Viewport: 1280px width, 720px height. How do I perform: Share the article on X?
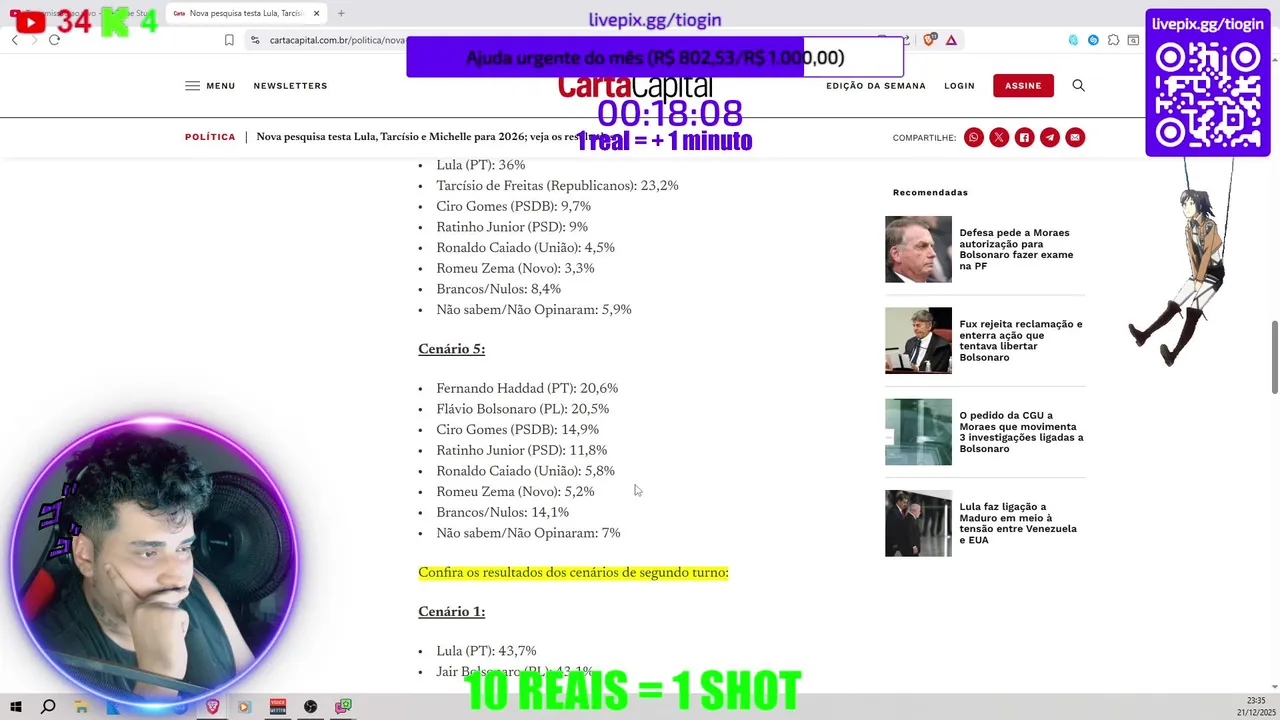999,137
